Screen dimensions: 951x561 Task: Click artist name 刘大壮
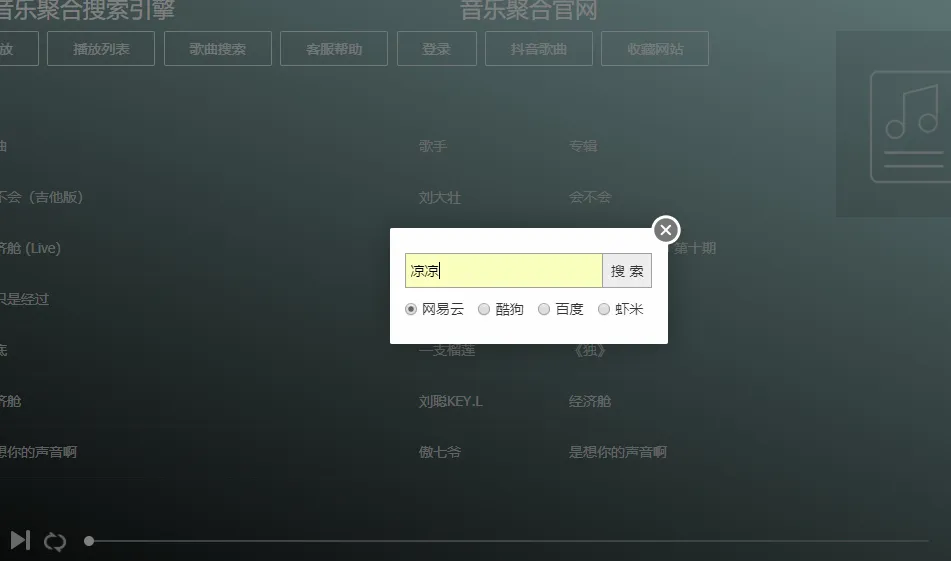(440, 198)
